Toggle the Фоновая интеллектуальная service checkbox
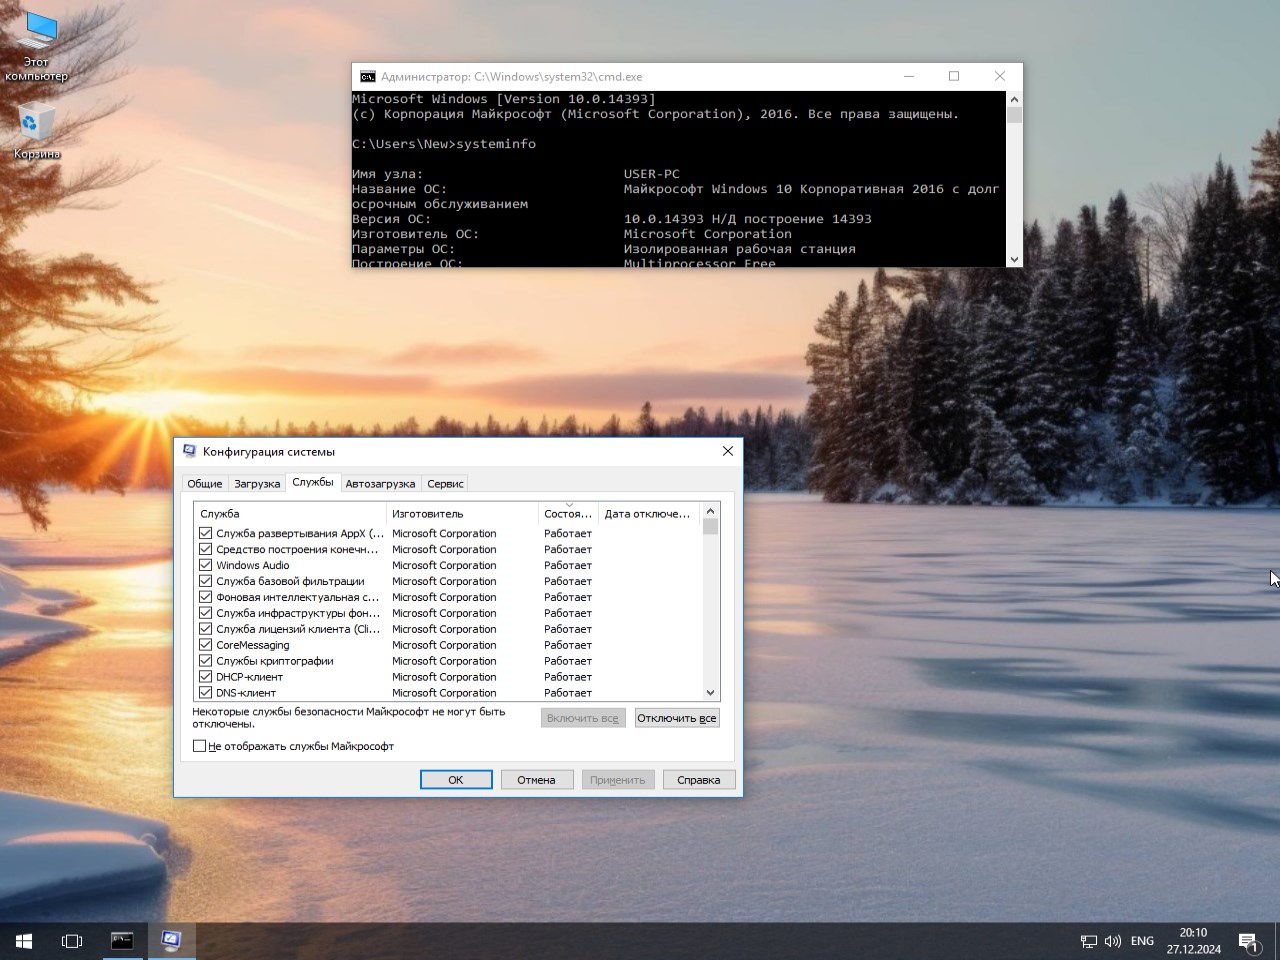Viewport: 1280px width, 960px height. pyautogui.click(x=205, y=597)
